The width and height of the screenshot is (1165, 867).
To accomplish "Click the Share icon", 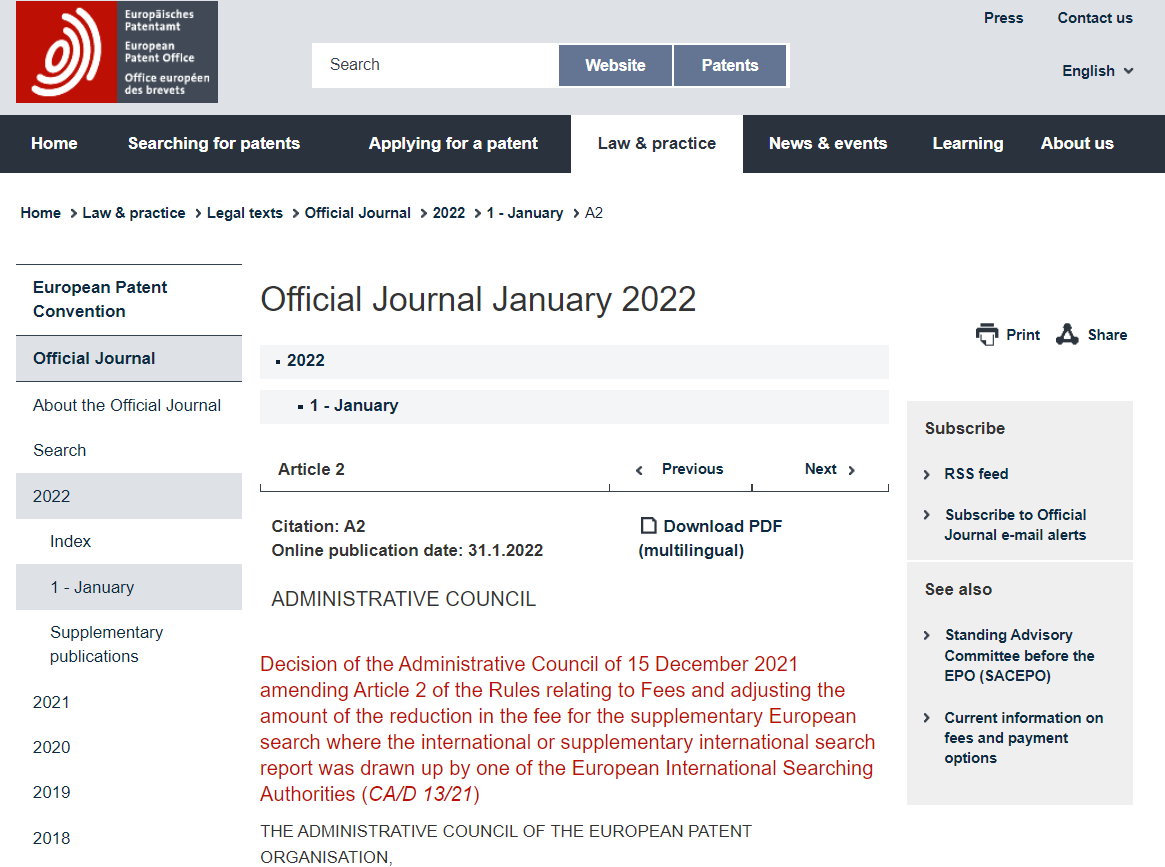I will tap(1067, 335).
